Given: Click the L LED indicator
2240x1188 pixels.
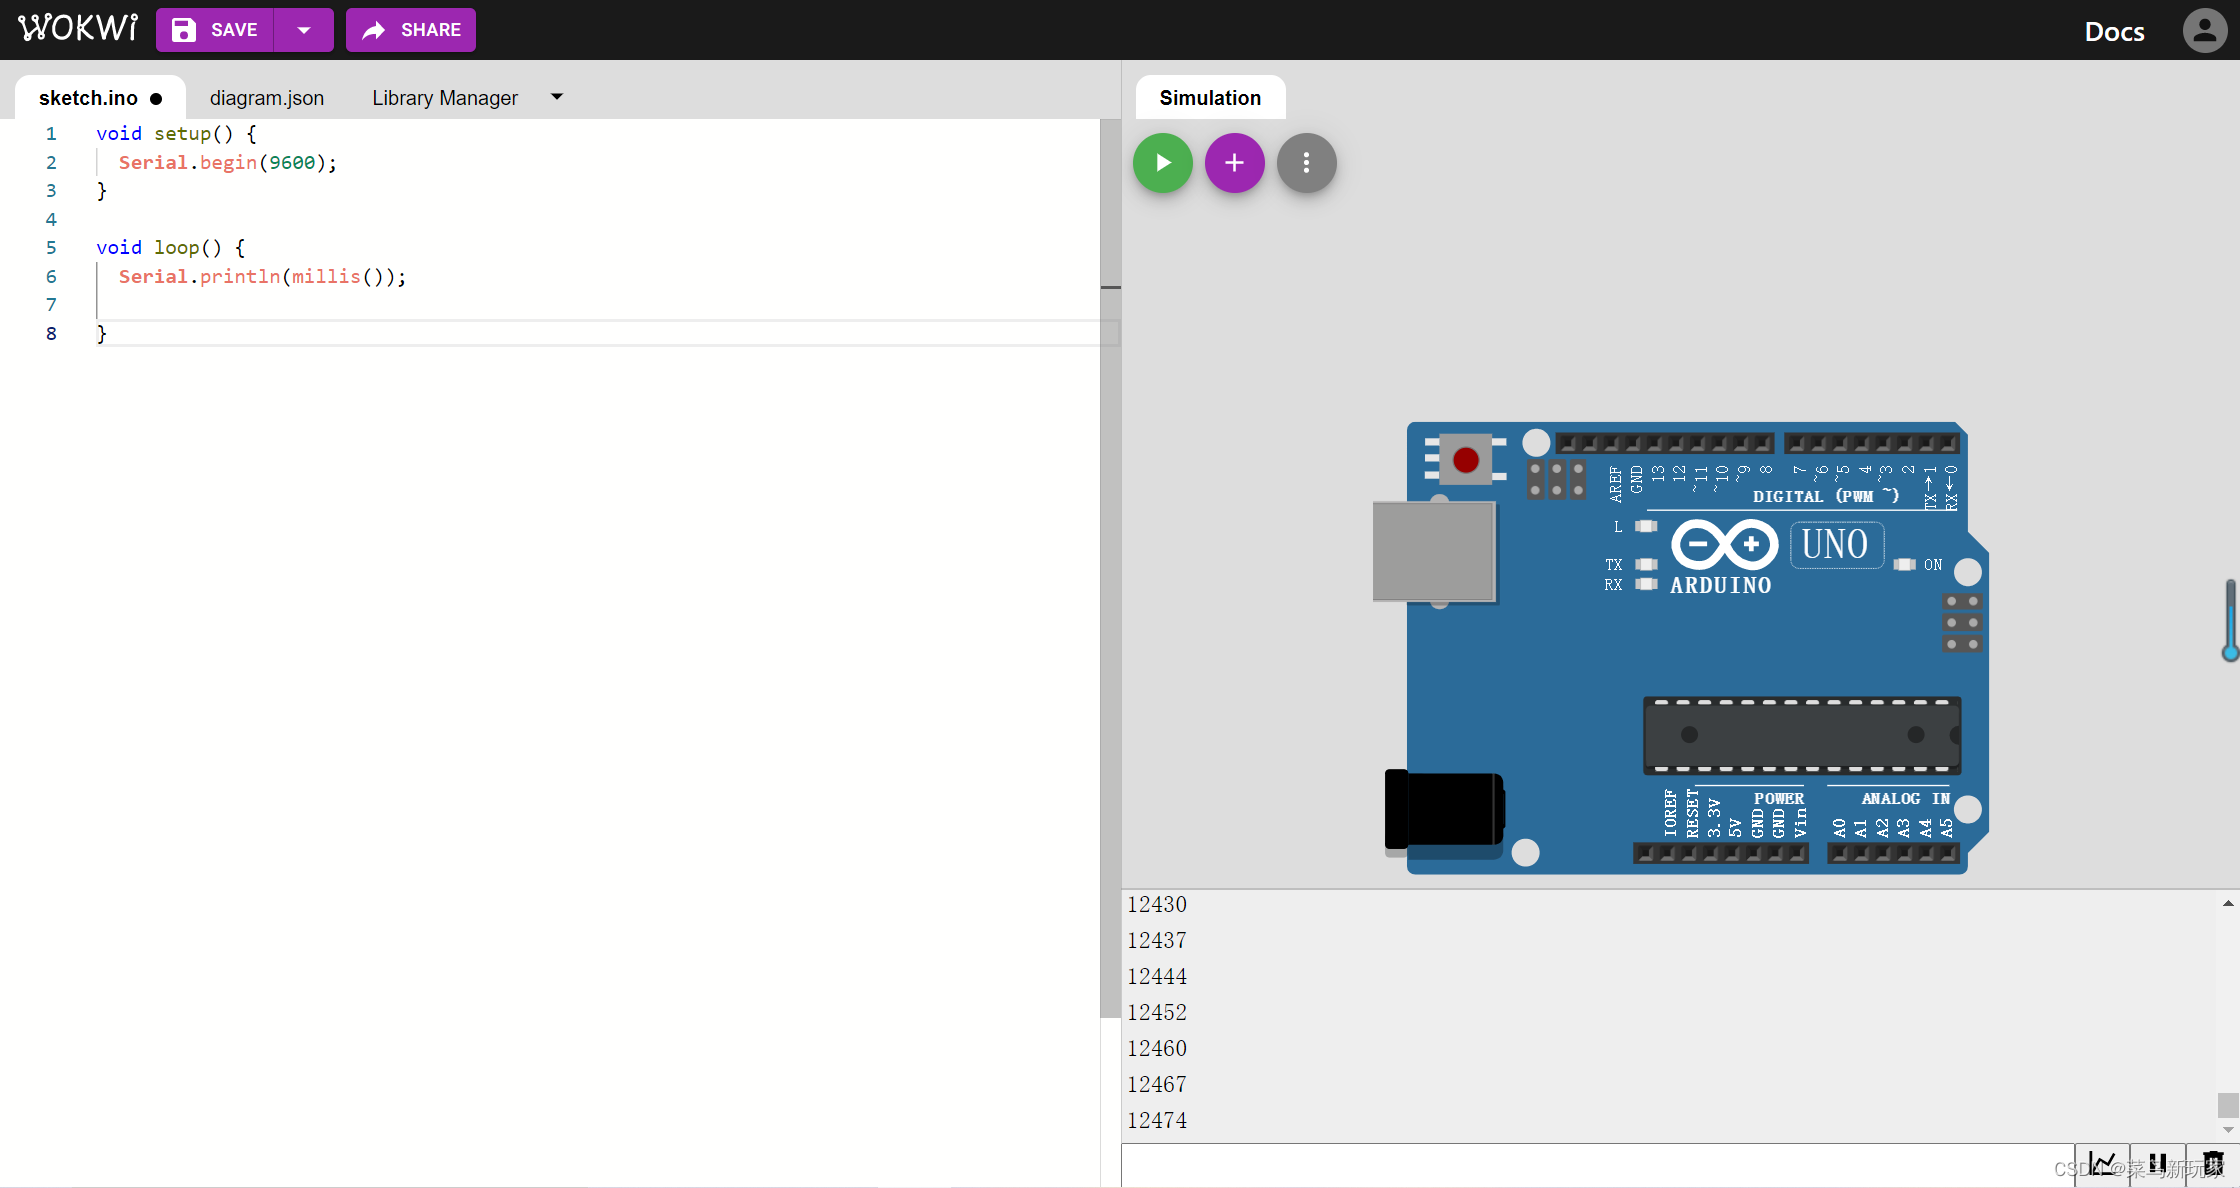Looking at the screenshot, I should [1646, 526].
